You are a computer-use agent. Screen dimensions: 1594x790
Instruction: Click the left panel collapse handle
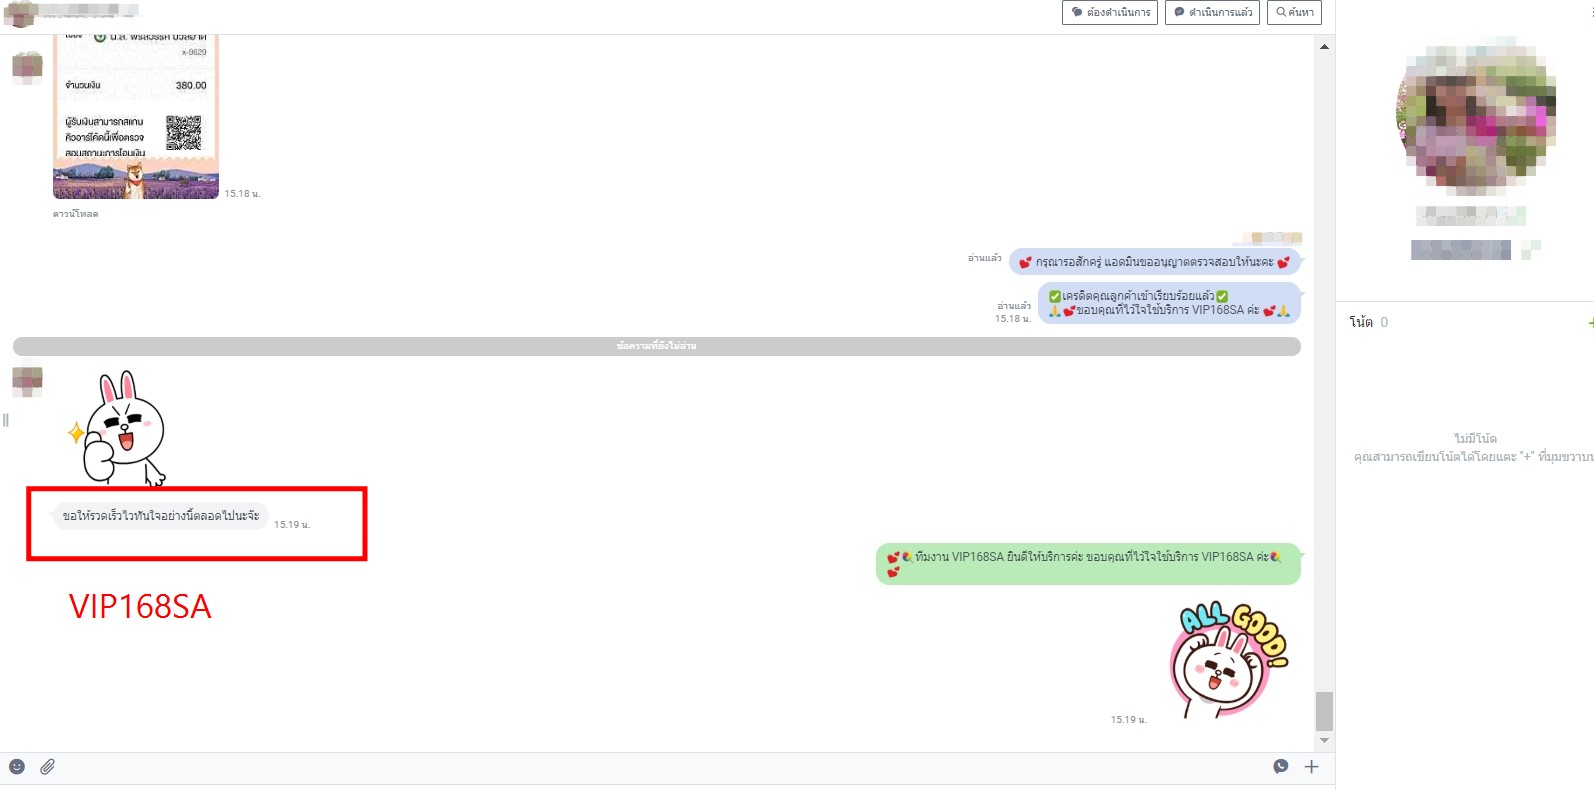6,420
